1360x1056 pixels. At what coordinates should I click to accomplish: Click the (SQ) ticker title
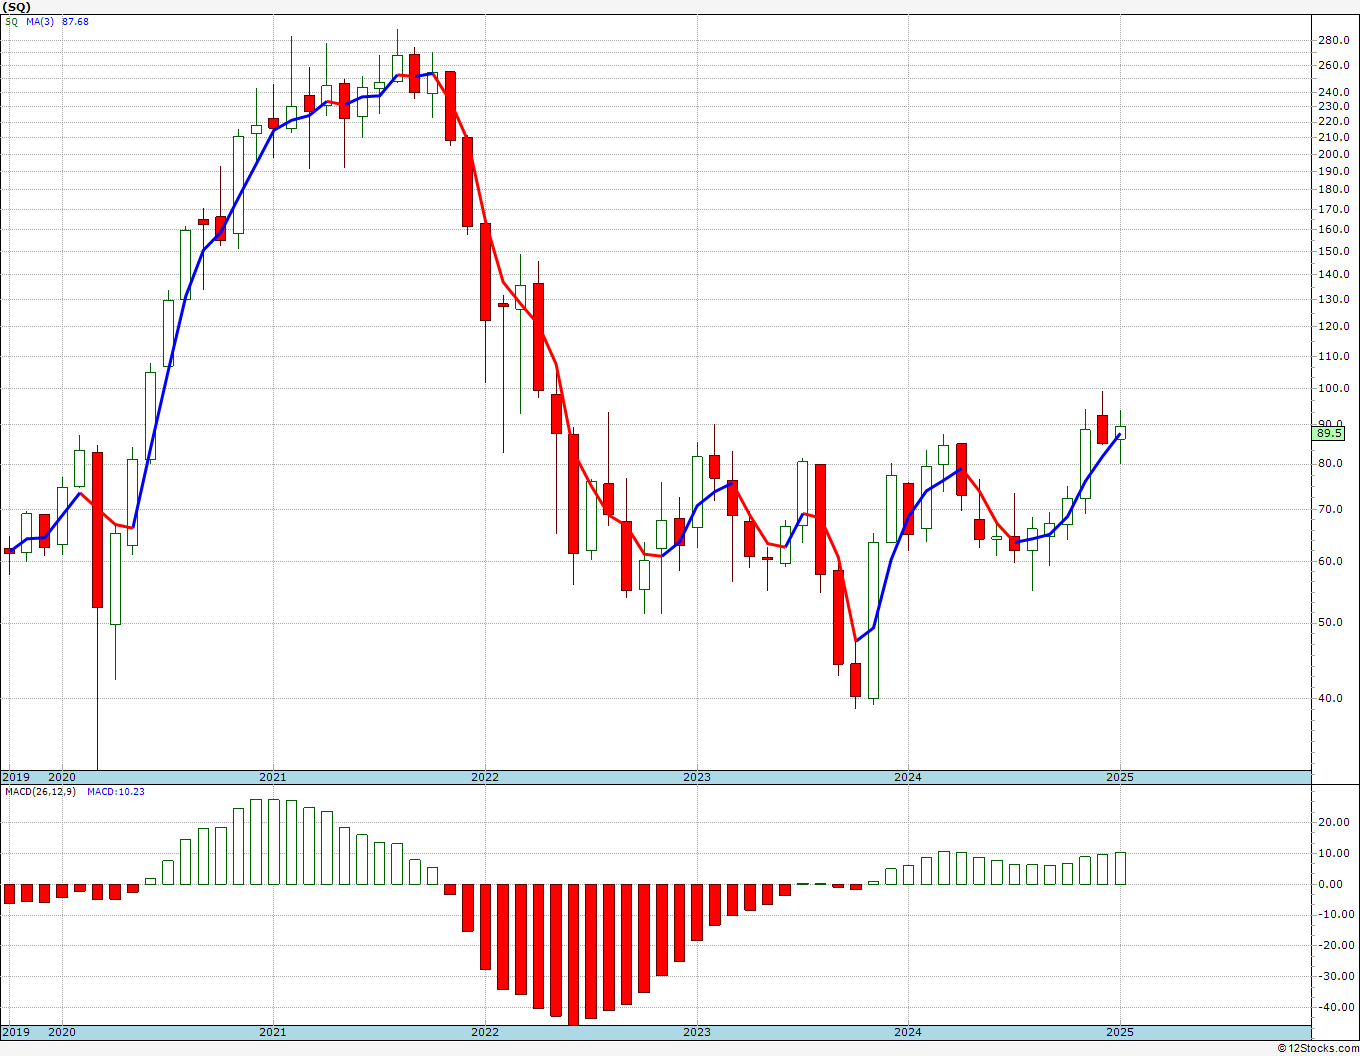[16, 6]
